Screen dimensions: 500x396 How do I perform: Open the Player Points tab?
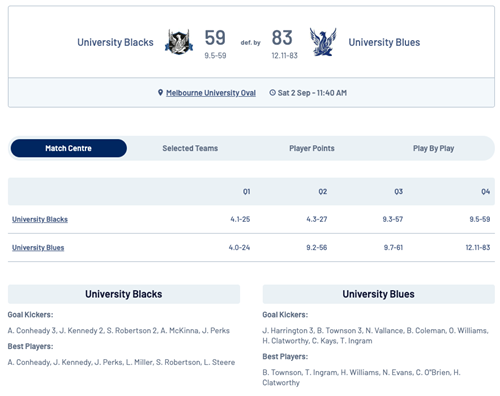pos(312,148)
